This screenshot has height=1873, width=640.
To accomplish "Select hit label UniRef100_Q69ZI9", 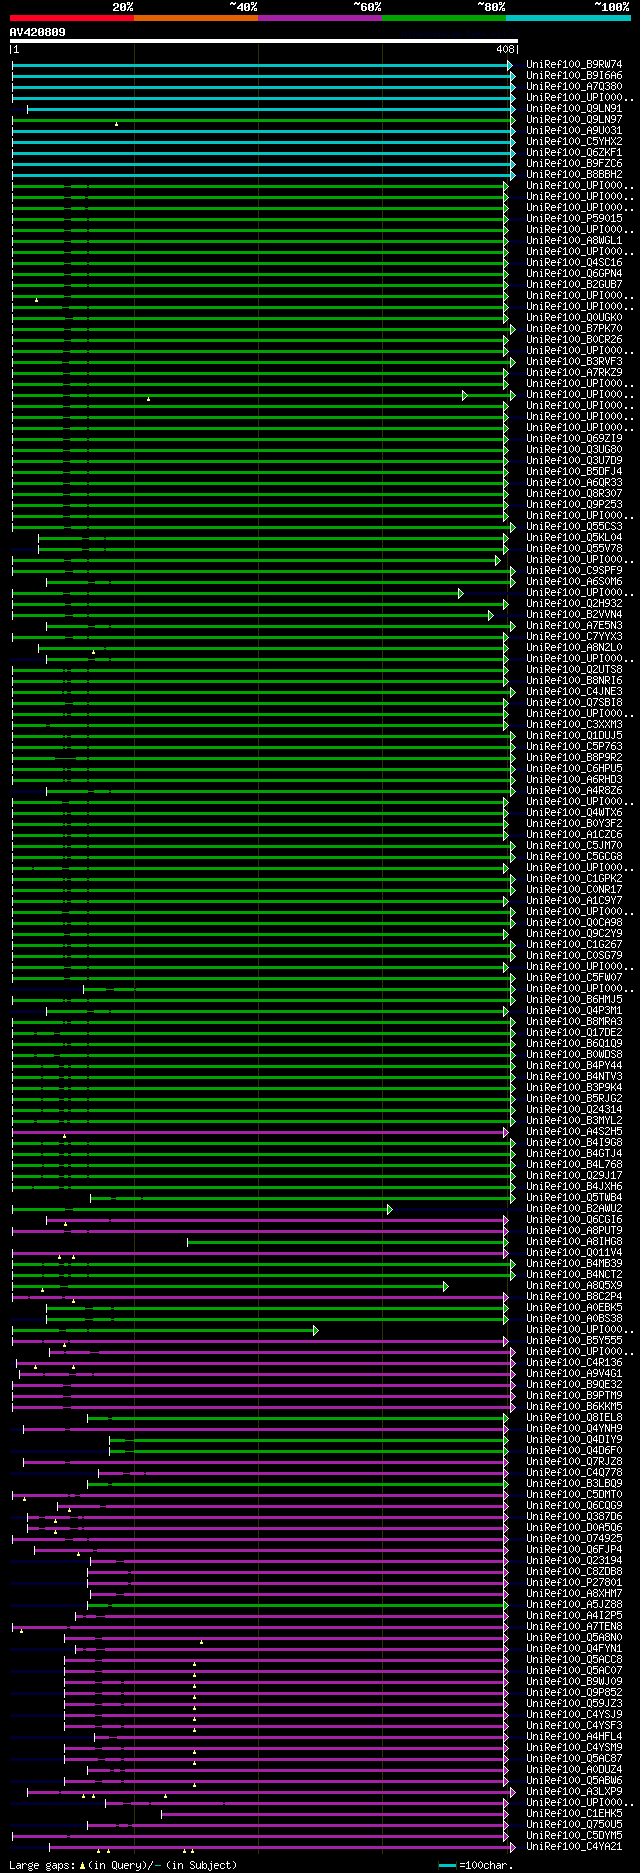I will pyautogui.click(x=574, y=439).
